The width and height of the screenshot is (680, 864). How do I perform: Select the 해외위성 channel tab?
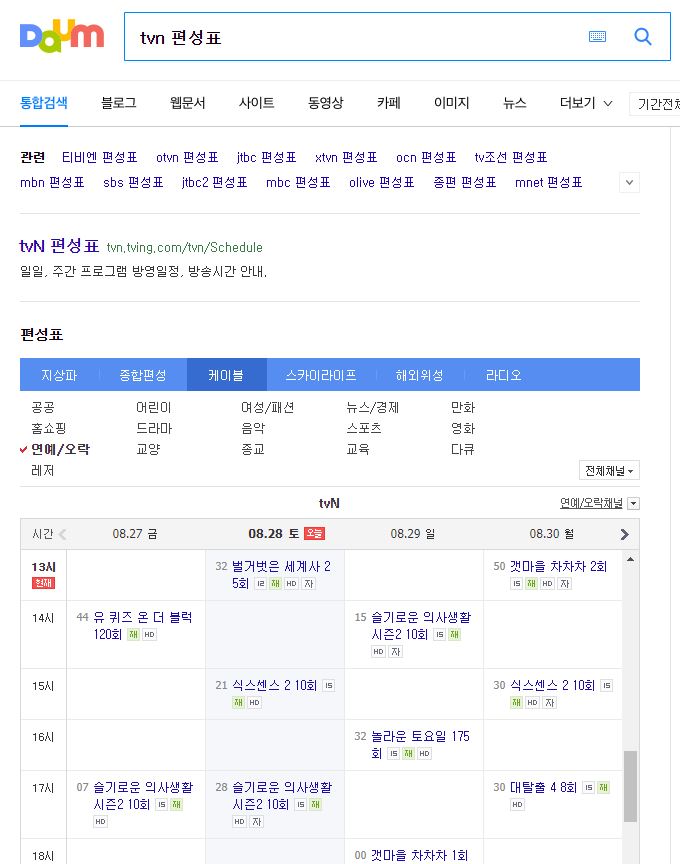[419, 375]
